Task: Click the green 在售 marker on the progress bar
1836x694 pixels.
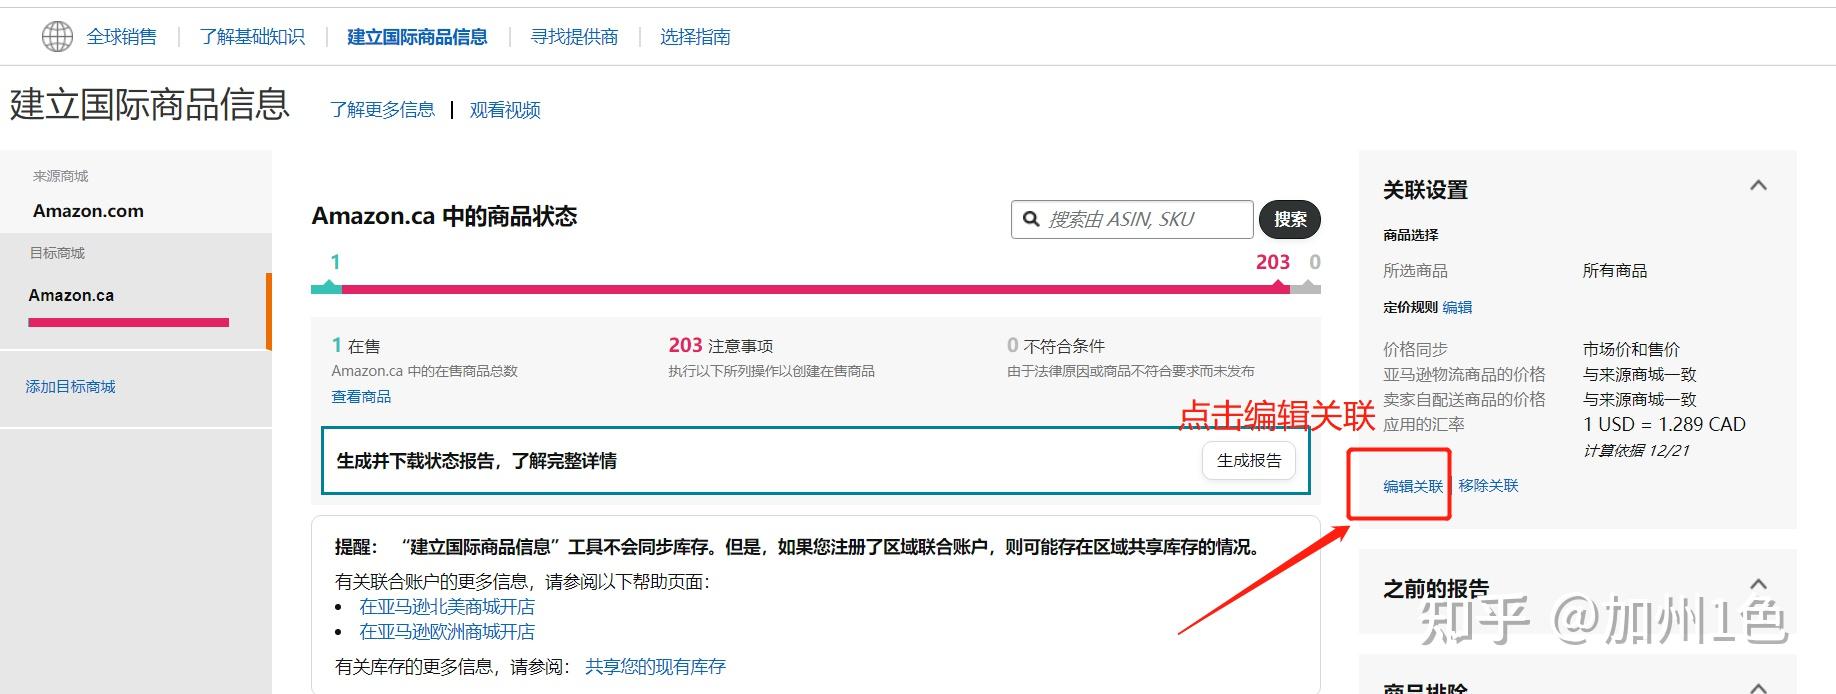Action: [x=327, y=286]
